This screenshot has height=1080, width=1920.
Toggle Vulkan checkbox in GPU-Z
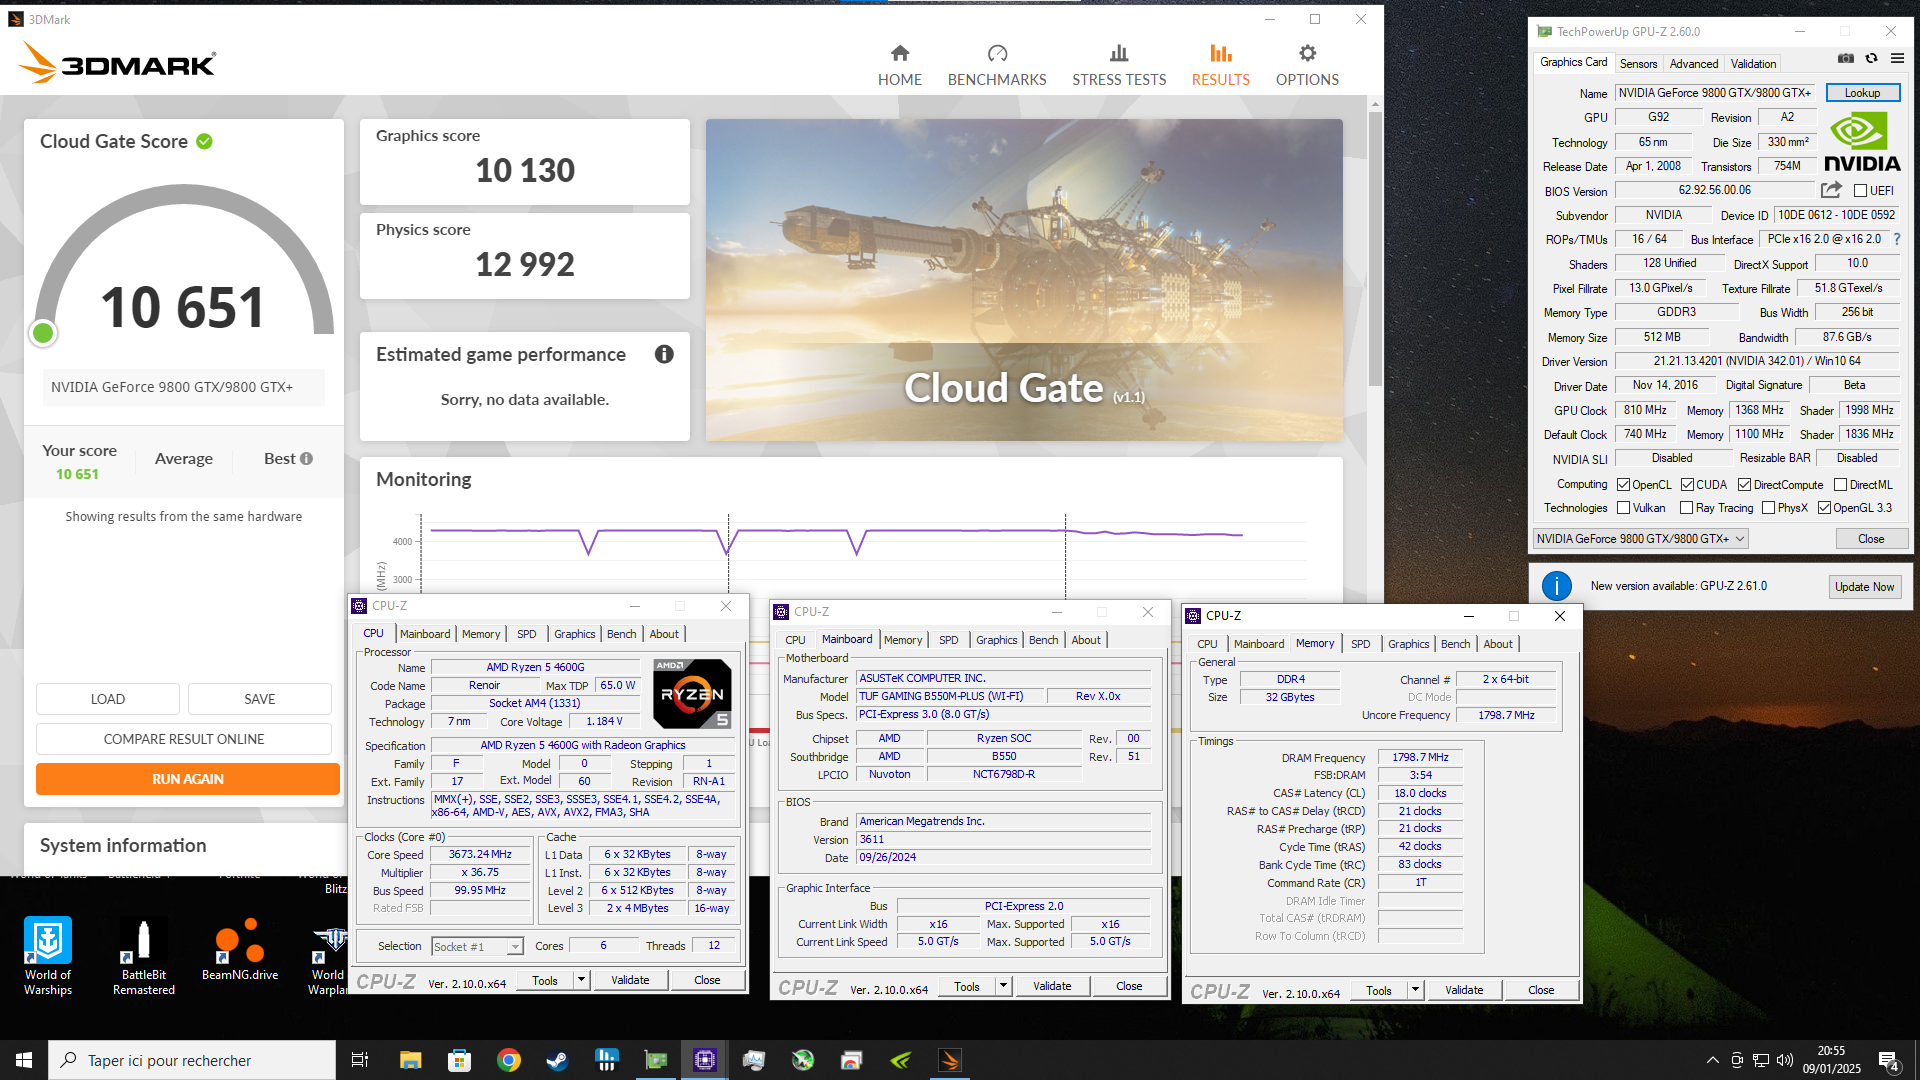coord(1624,508)
